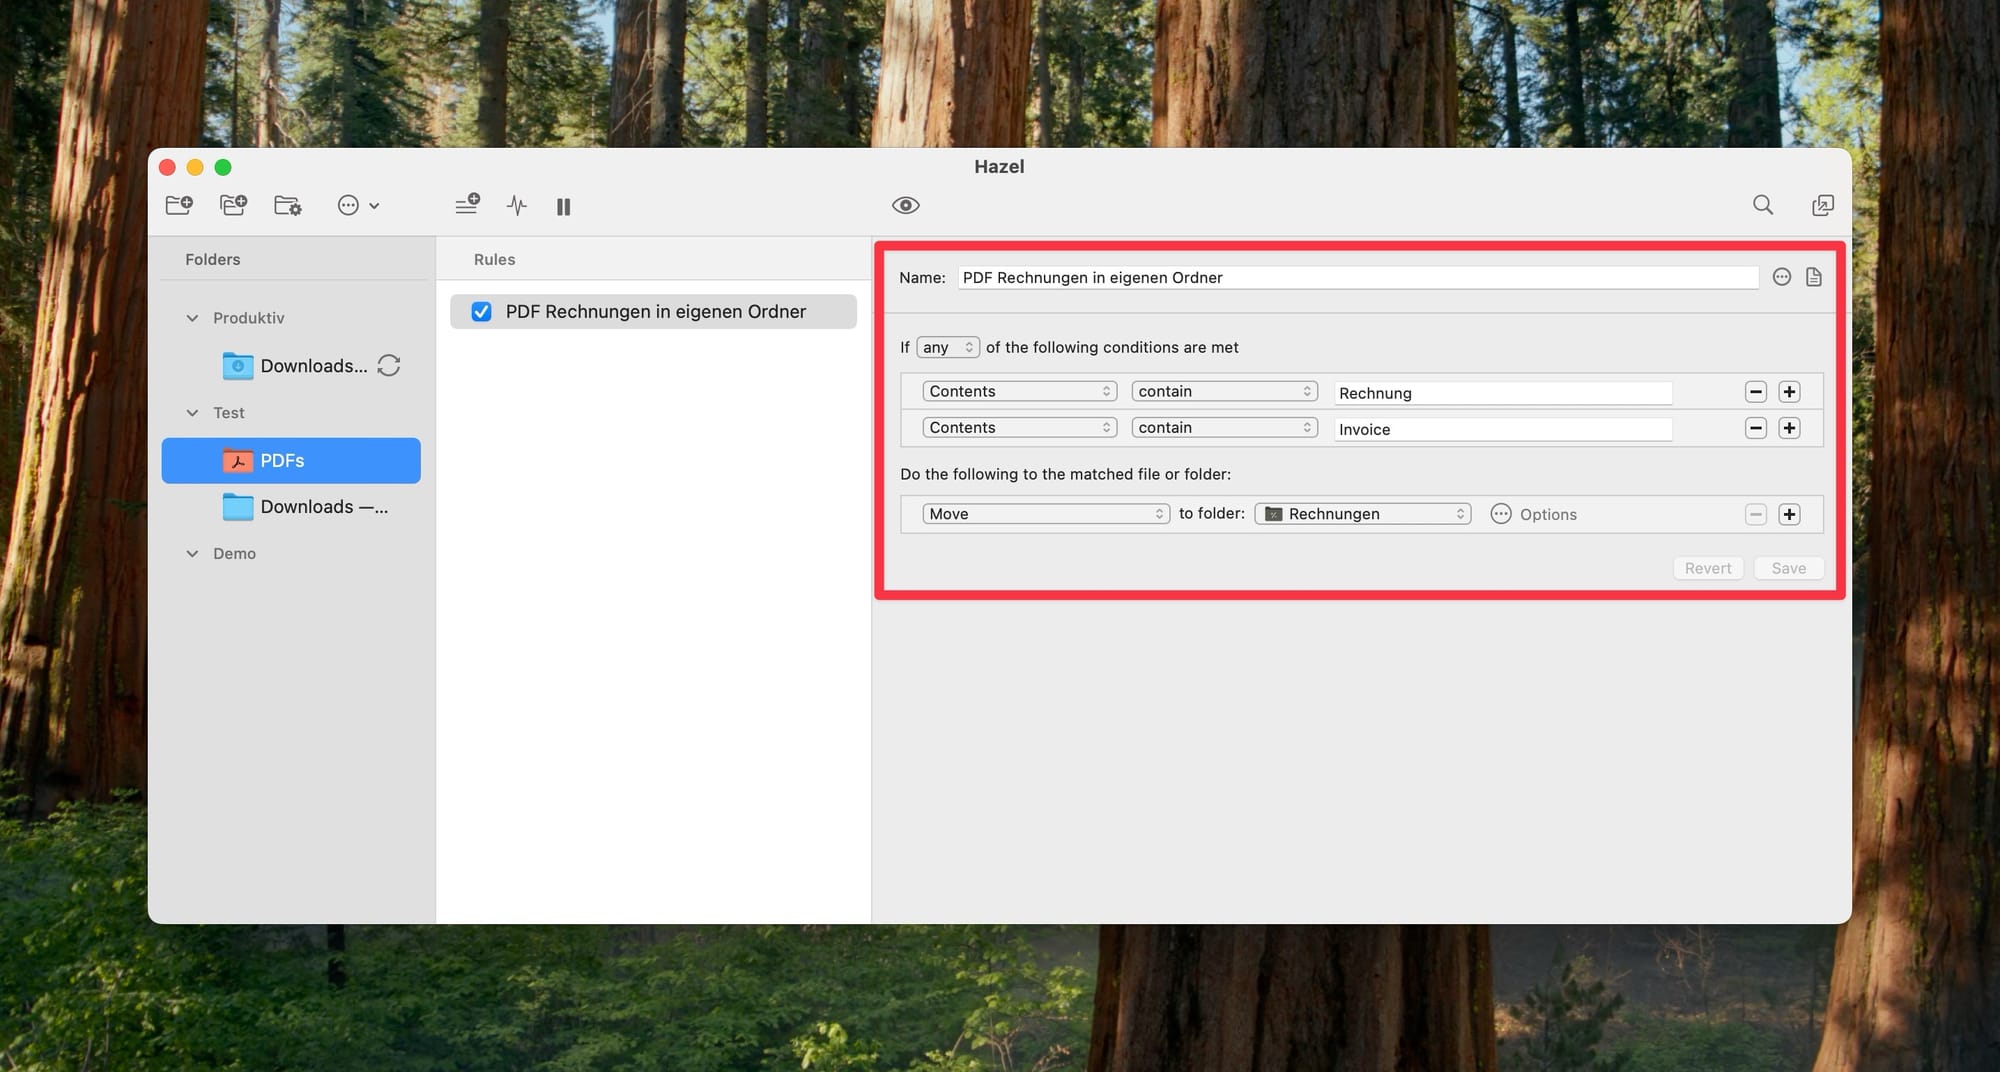Open the any/all conditions dropdown
The width and height of the screenshot is (2000, 1072).
[948, 347]
